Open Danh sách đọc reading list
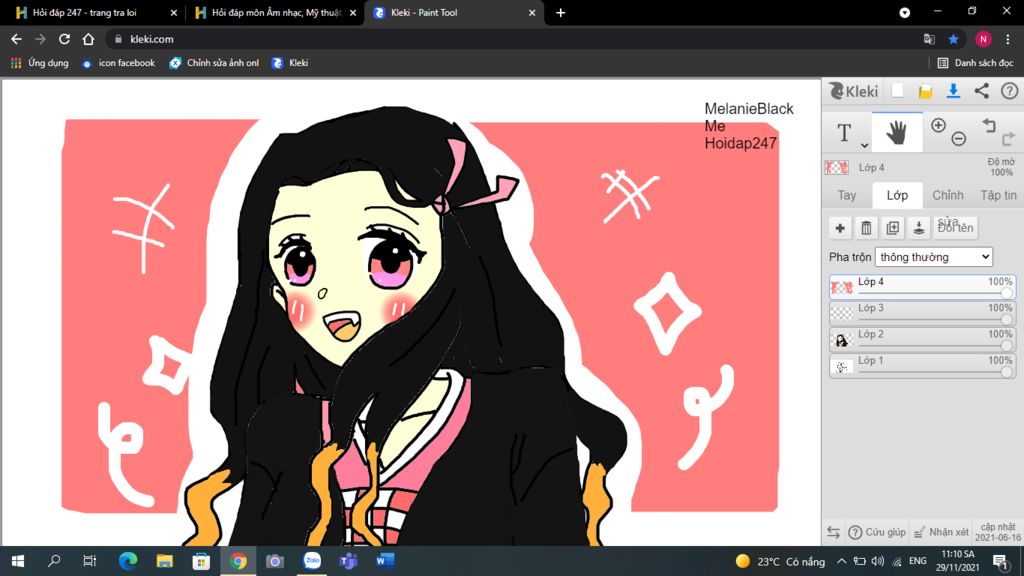The height and width of the screenshot is (576, 1024). [x=976, y=63]
